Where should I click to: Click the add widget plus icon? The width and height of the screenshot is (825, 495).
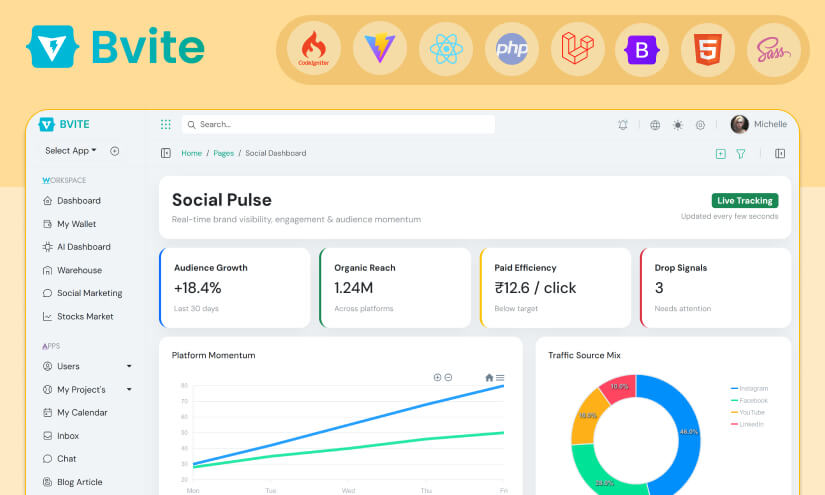tap(721, 154)
